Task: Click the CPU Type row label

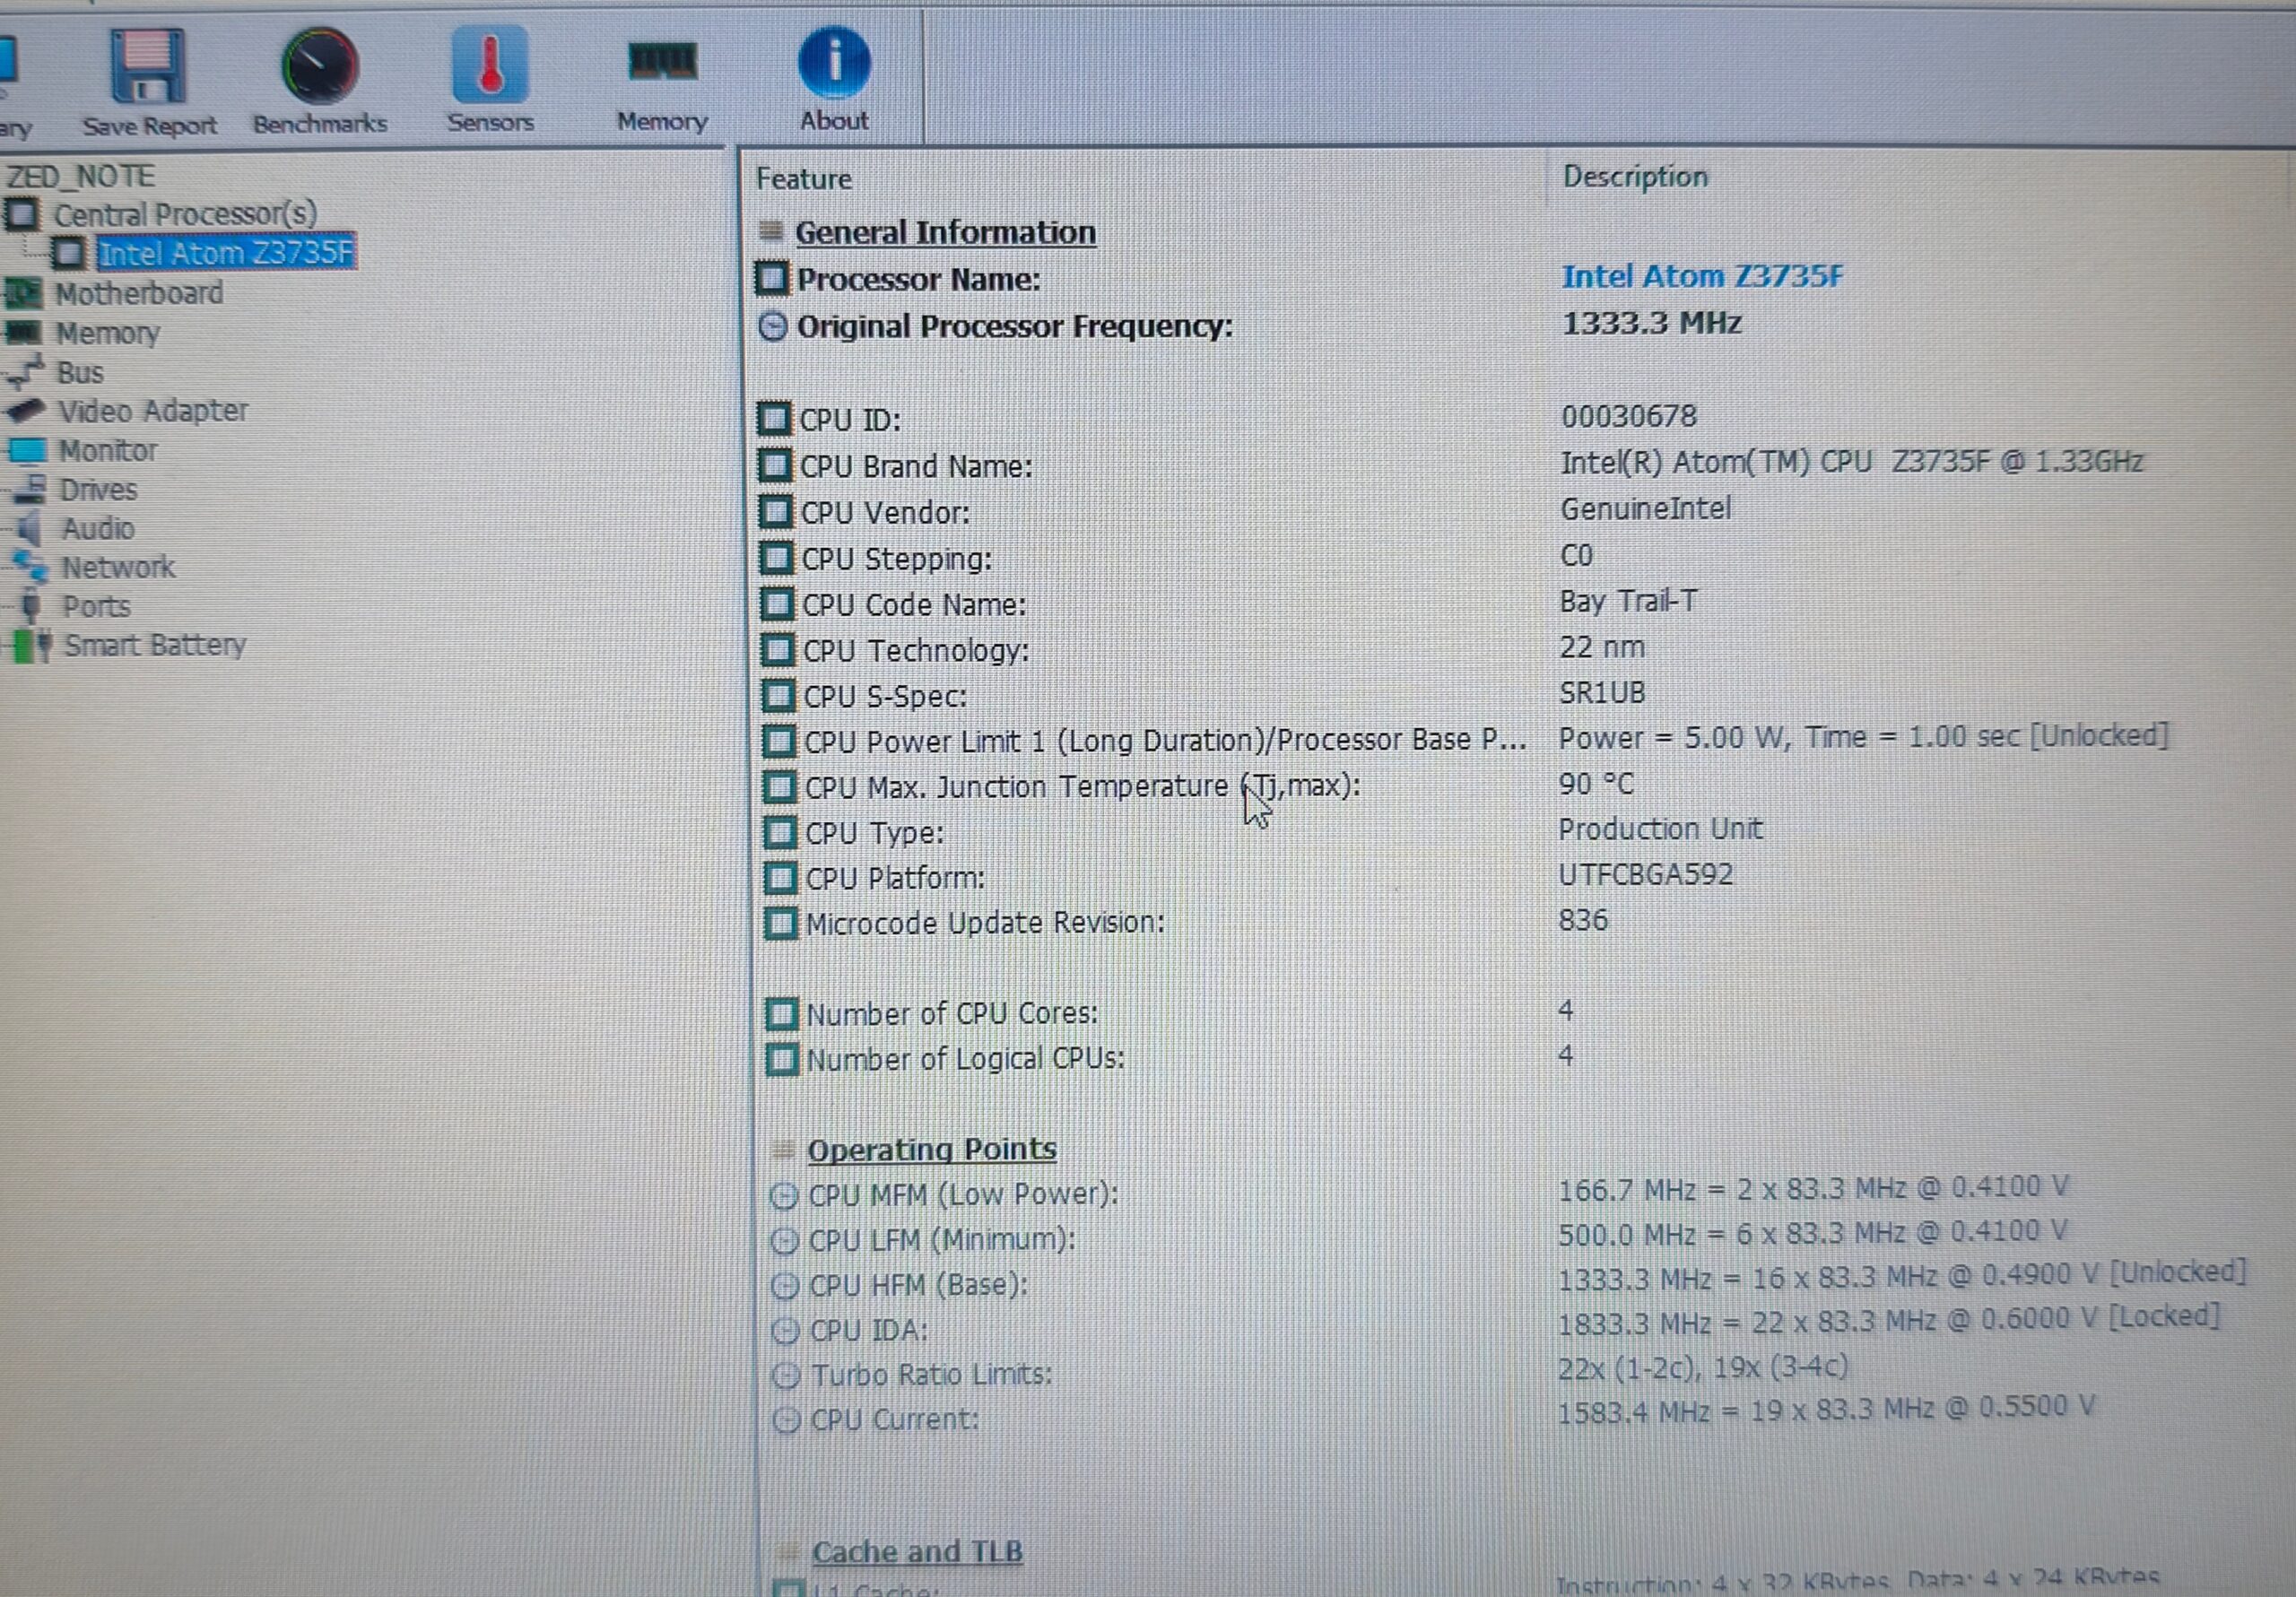Action: click(x=874, y=832)
